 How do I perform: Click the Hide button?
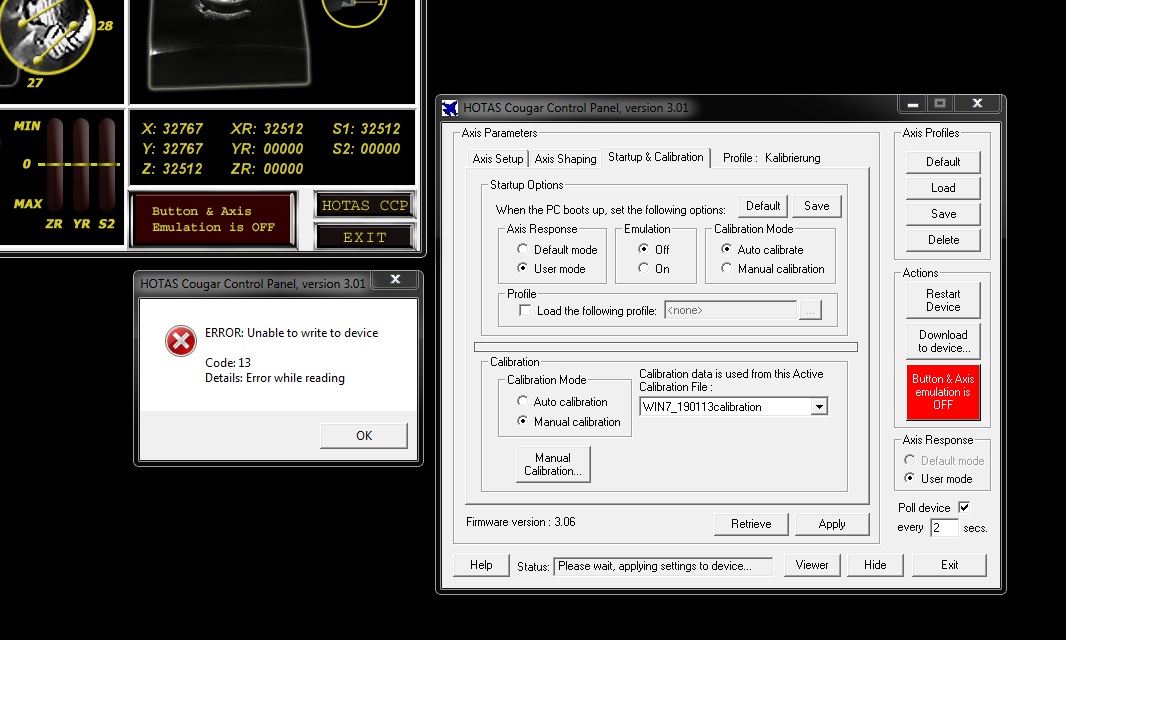tap(875, 565)
